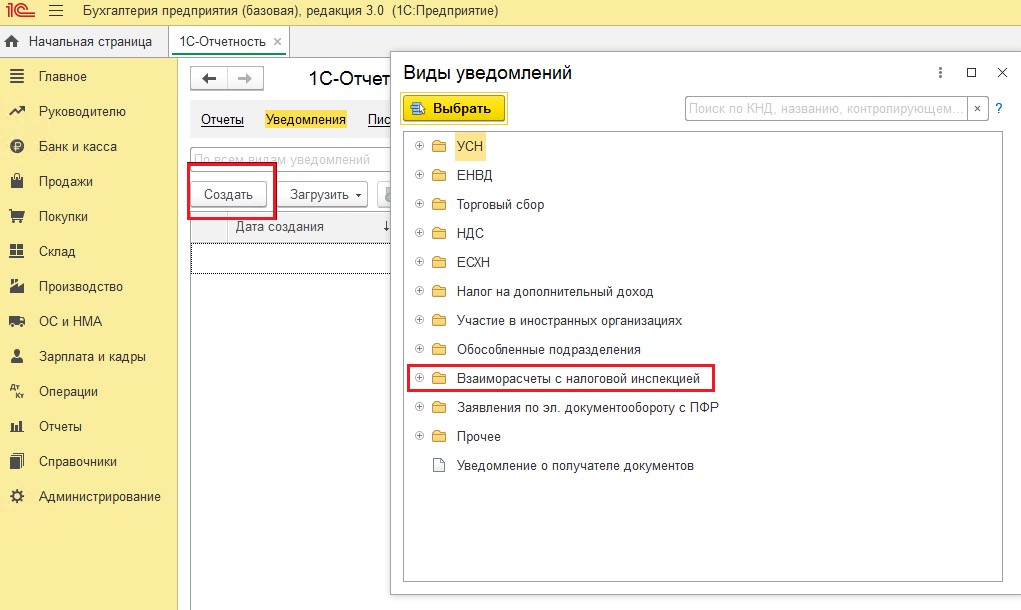Switch to the Отчеты link tab
Viewport: 1021px width, 610px height.
pos(222,120)
